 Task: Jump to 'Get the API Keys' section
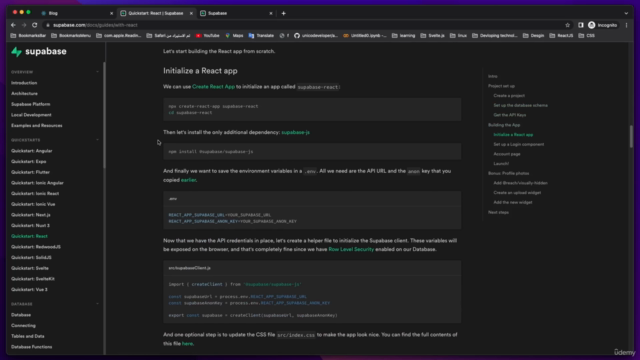(x=509, y=115)
